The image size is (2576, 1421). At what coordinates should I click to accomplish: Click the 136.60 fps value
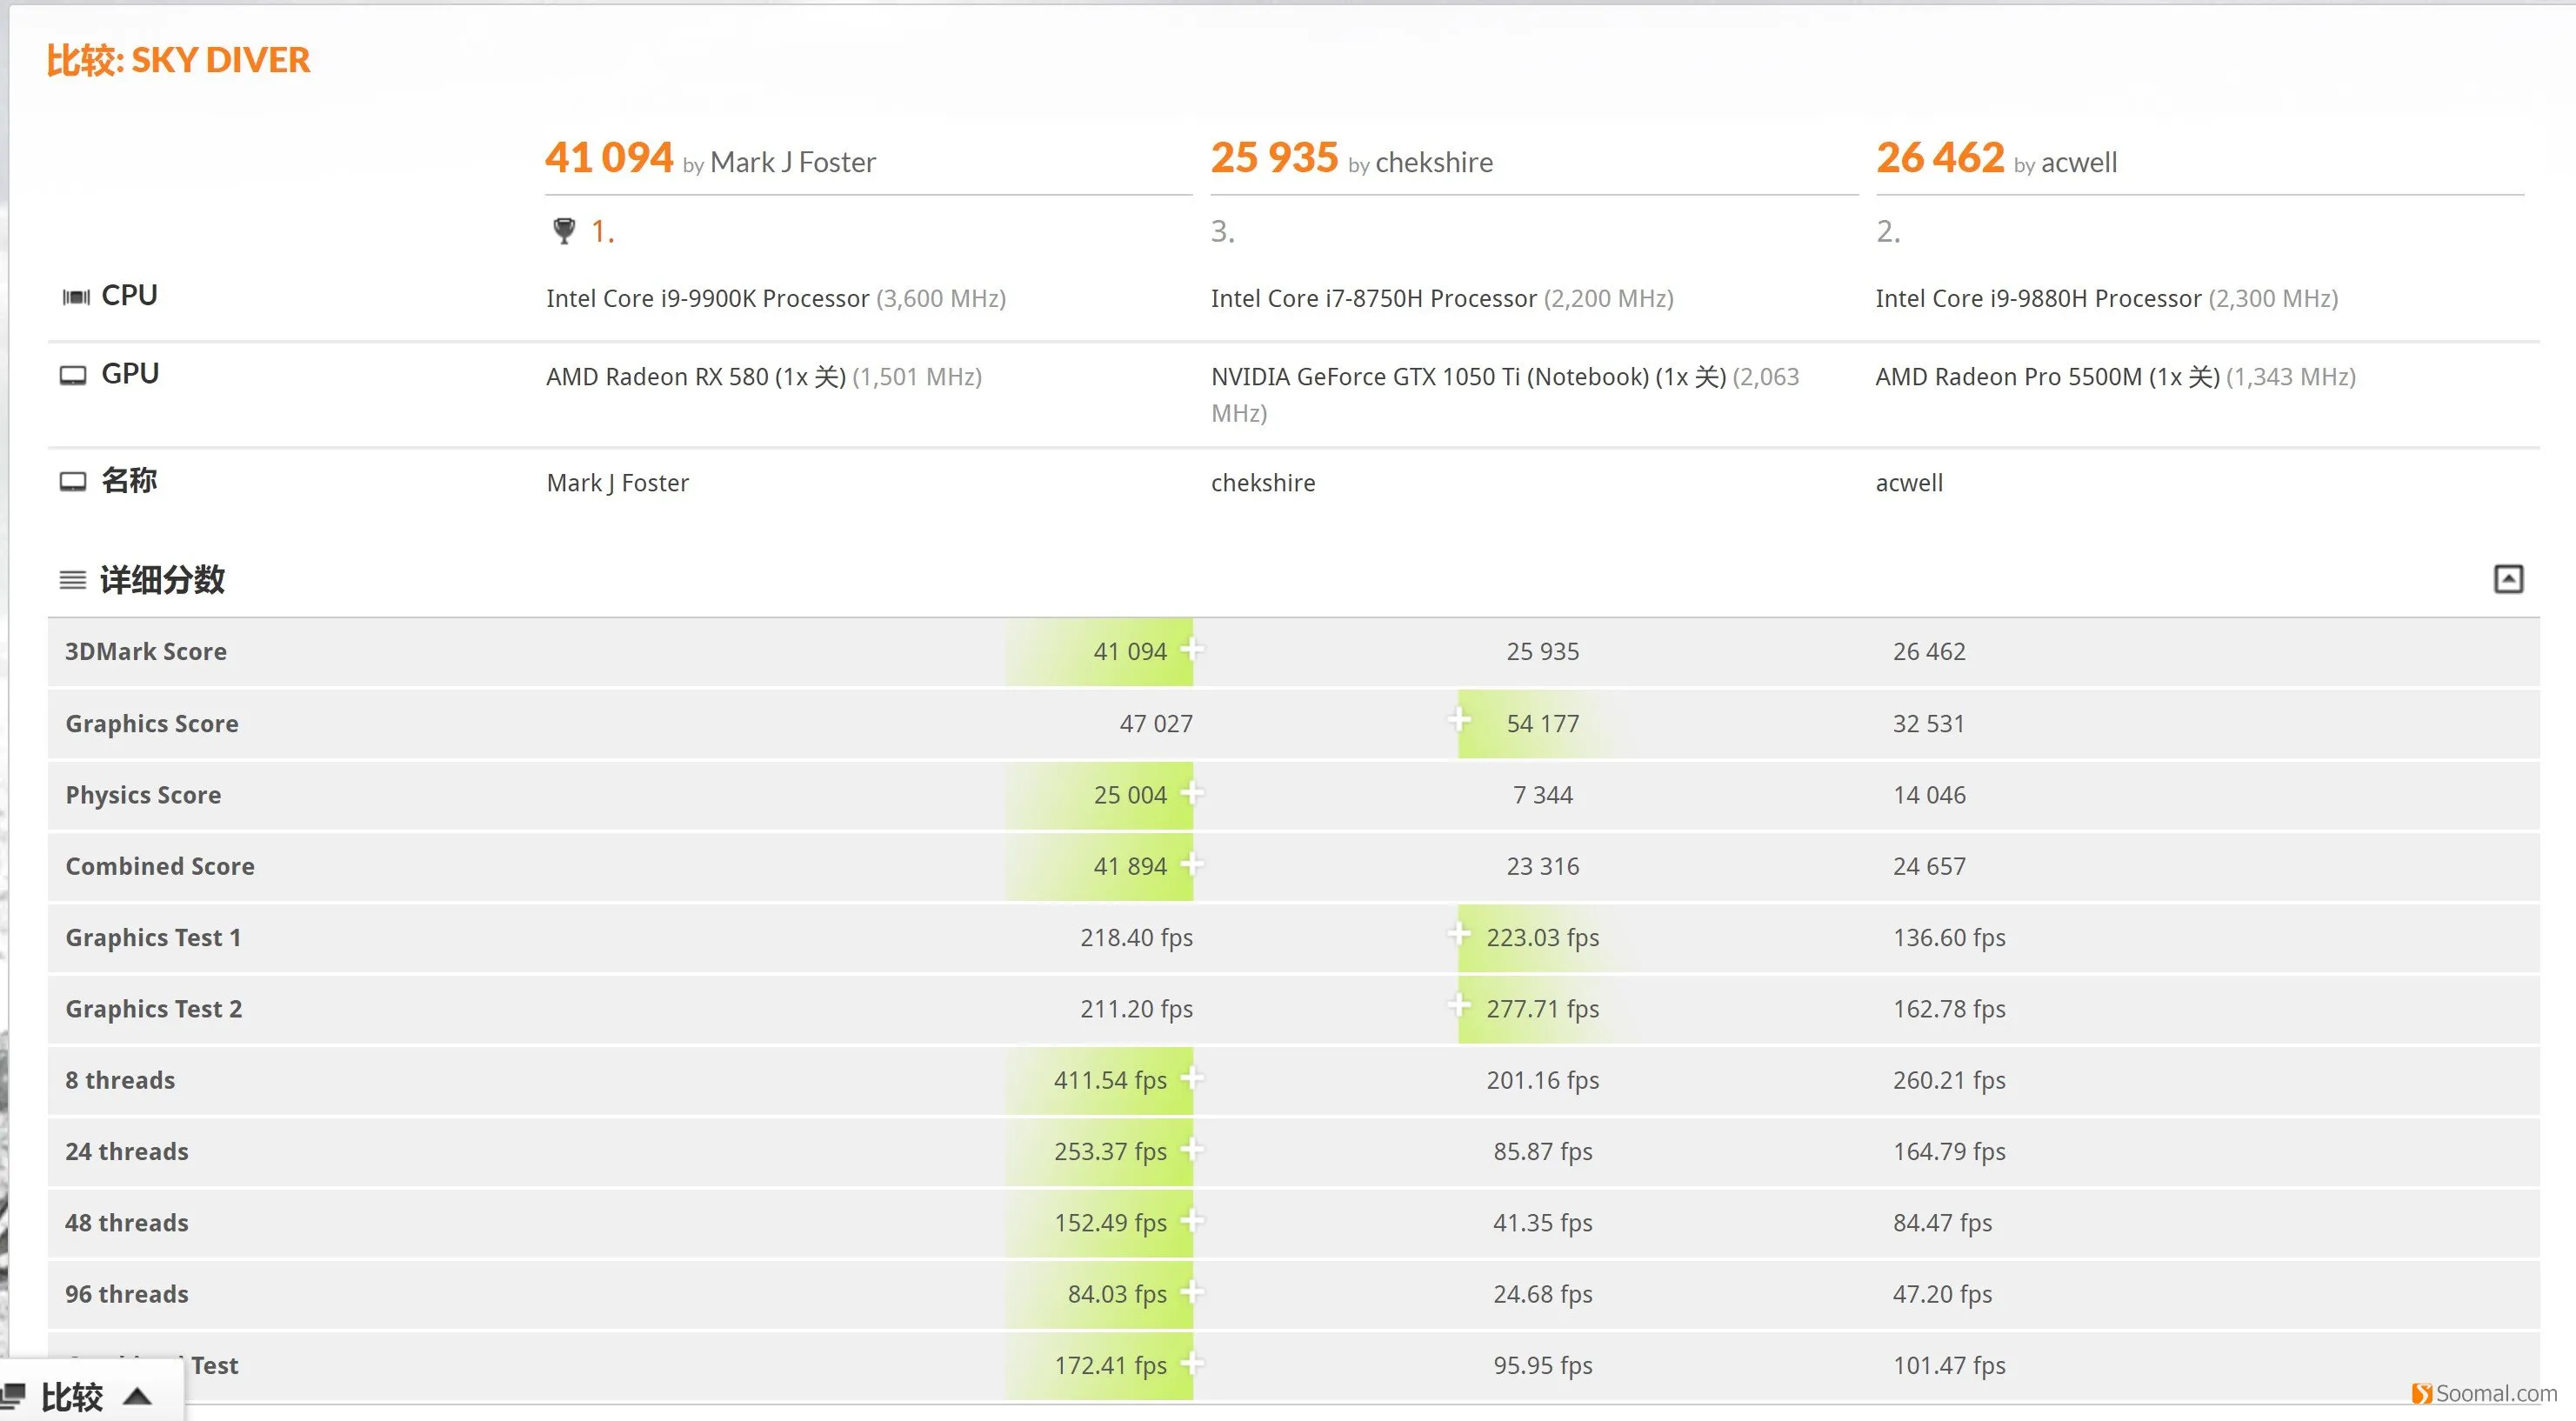click(1949, 938)
